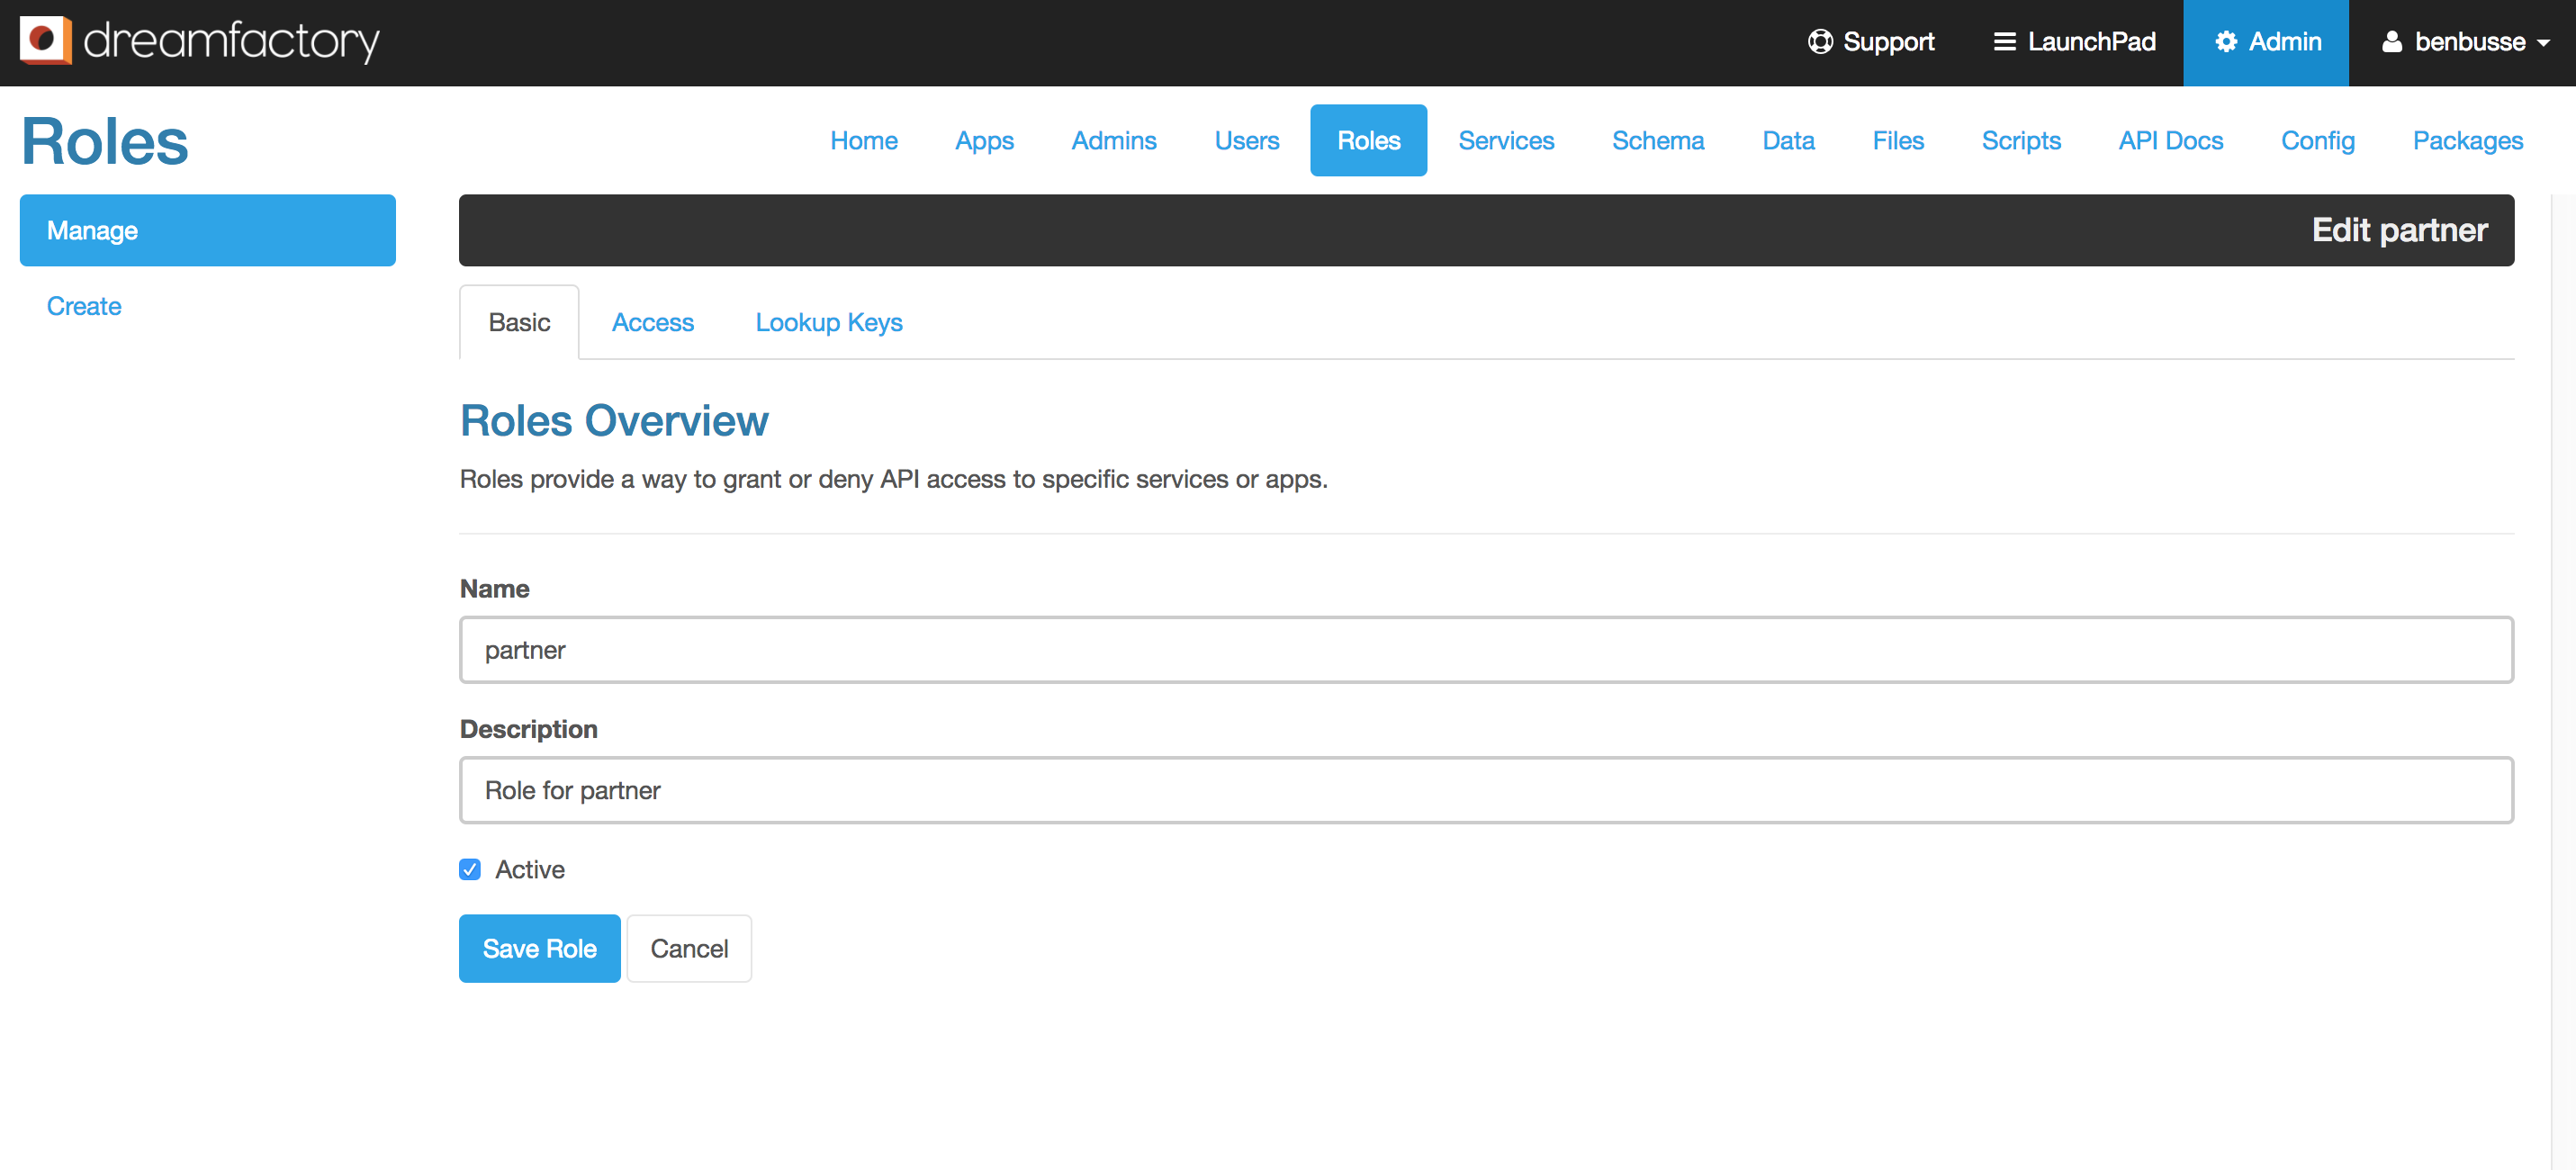Open the API Docs section

[x=2170, y=140]
